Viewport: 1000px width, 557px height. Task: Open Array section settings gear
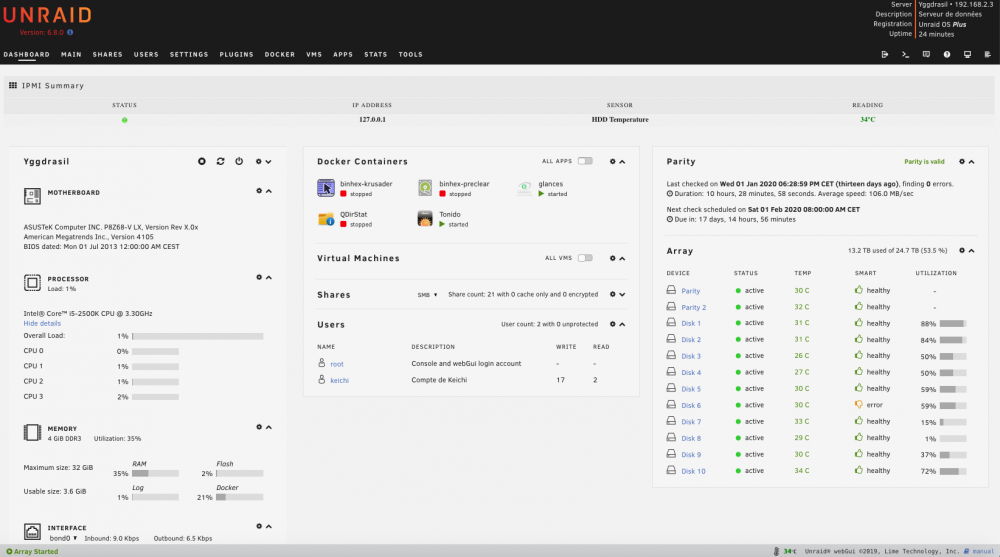click(962, 251)
